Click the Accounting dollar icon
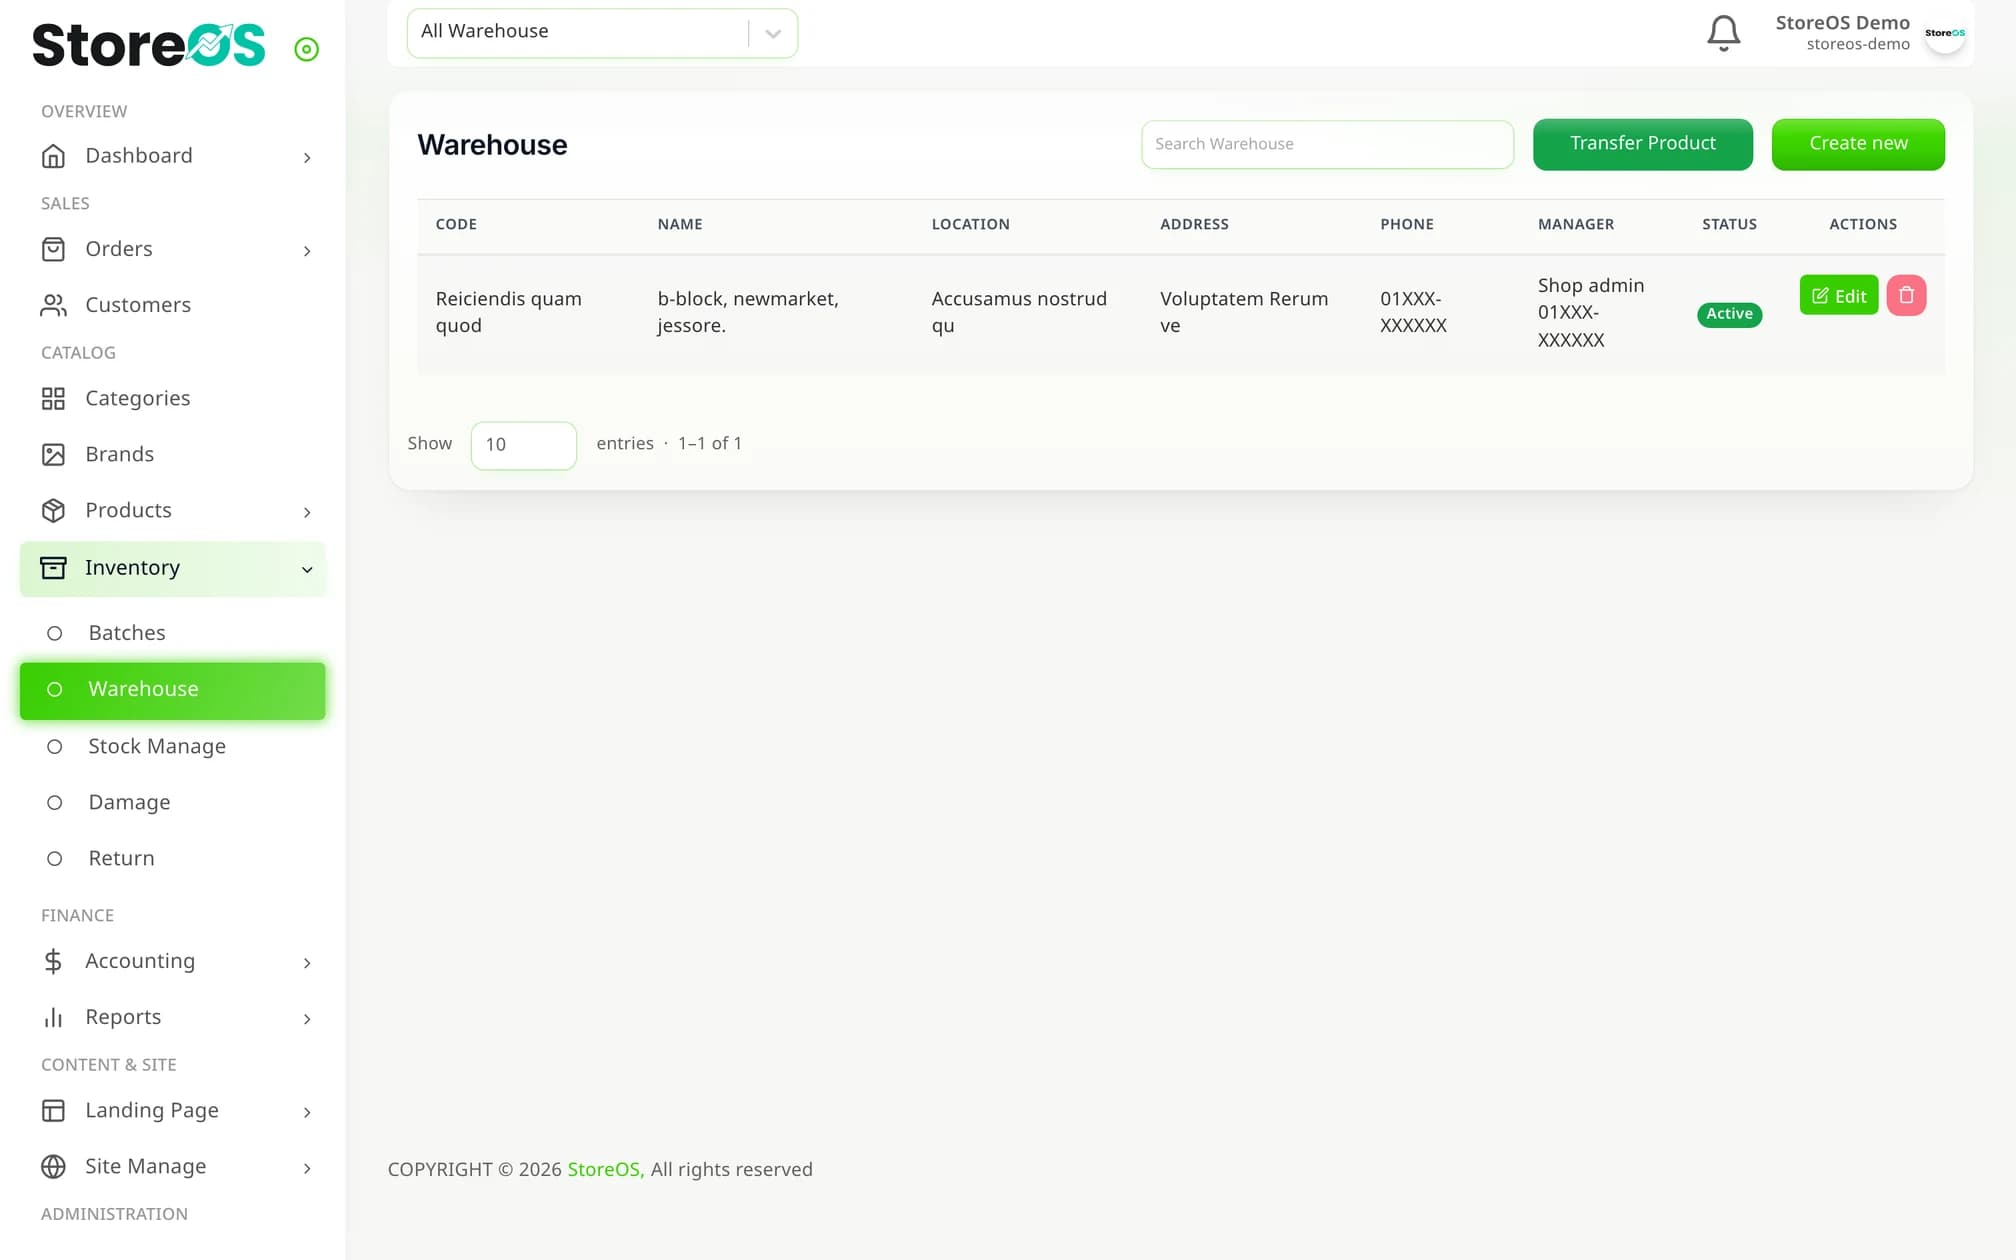Screen dimensions: 2016x1260 pyautogui.click(x=53, y=961)
